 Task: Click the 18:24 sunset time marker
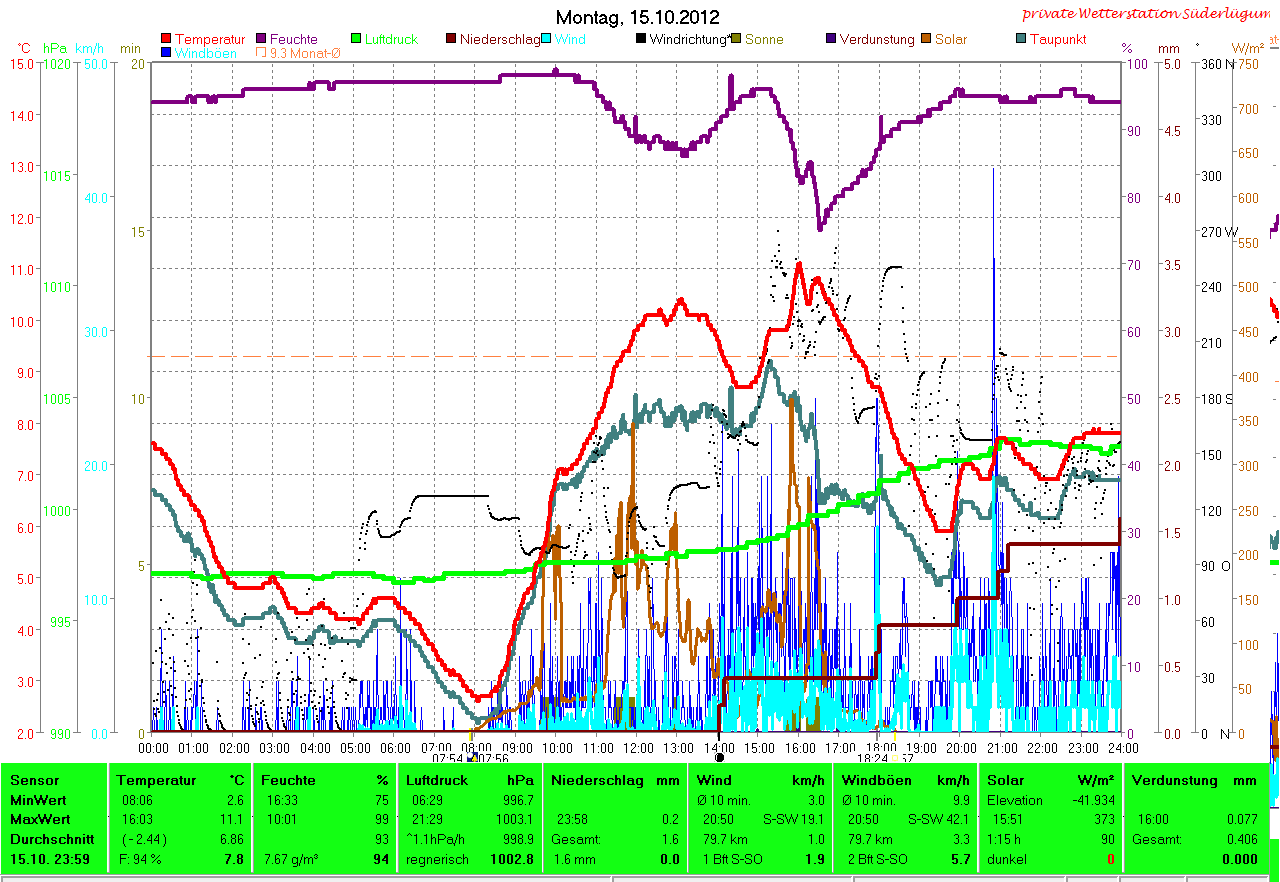[x=873, y=759]
